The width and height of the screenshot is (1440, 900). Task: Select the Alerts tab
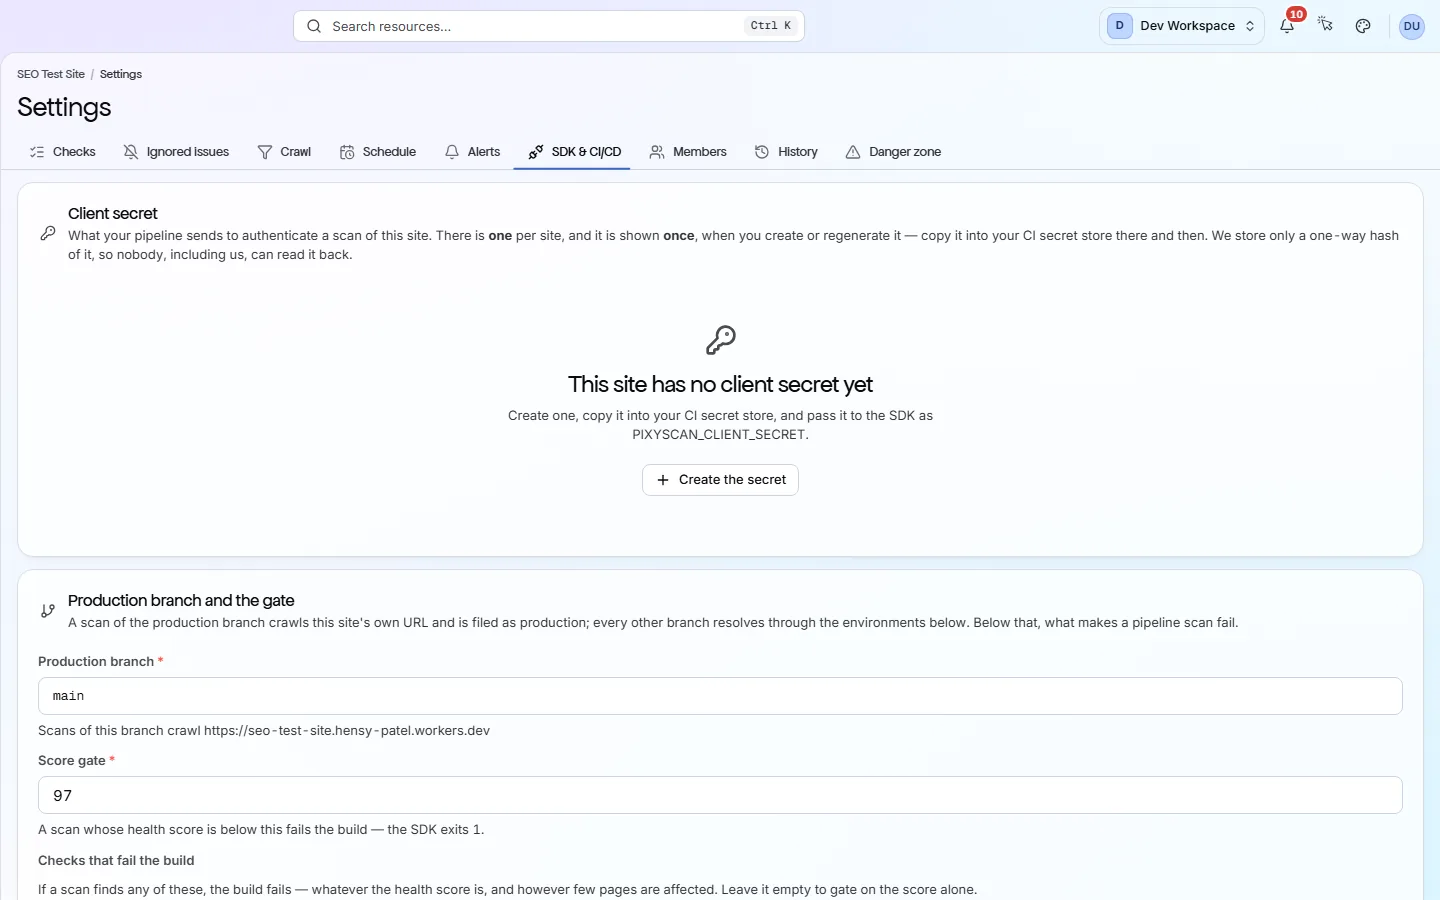pos(472,152)
